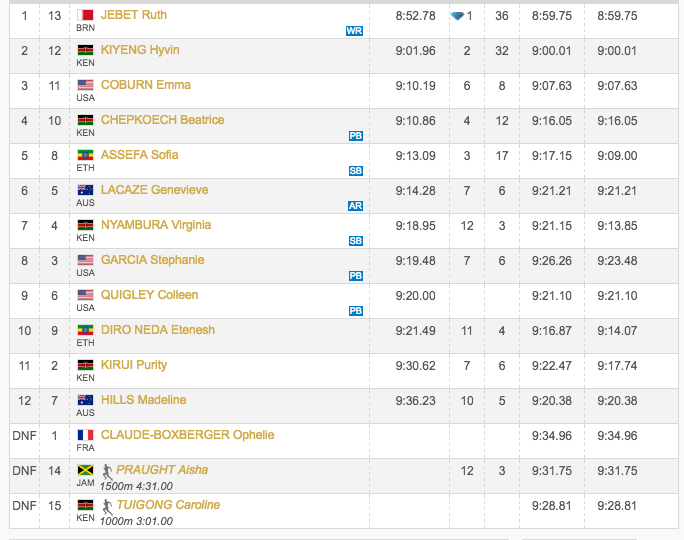Open JEBET Ruth athlete profile
Image resolution: width=684 pixels, height=540 pixels.
(x=134, y=15)
